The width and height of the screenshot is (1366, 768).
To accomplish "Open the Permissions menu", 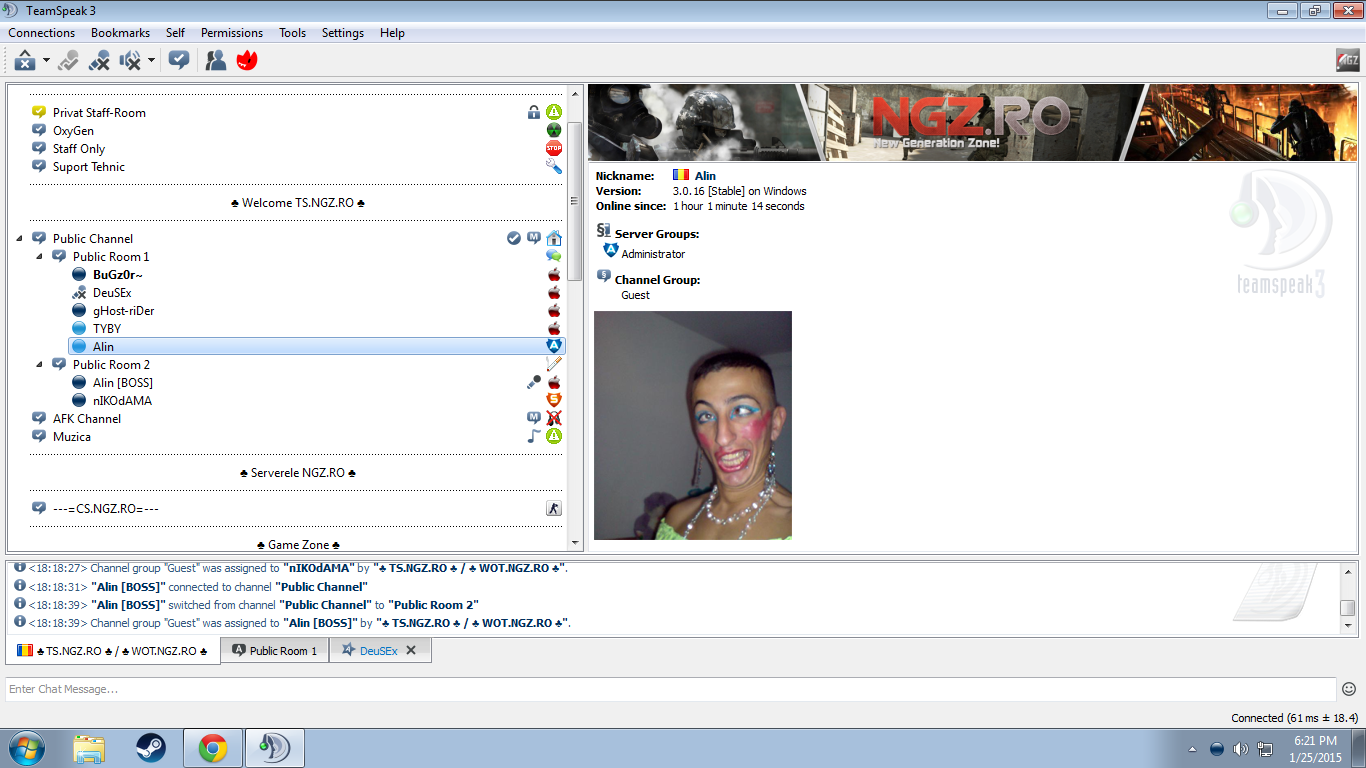I will 231,33.
